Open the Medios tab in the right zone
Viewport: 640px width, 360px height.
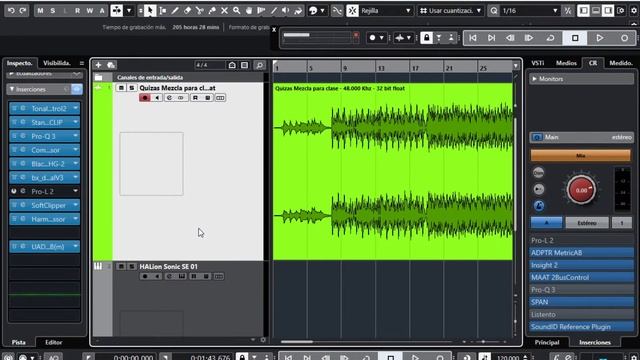[566, 63]
